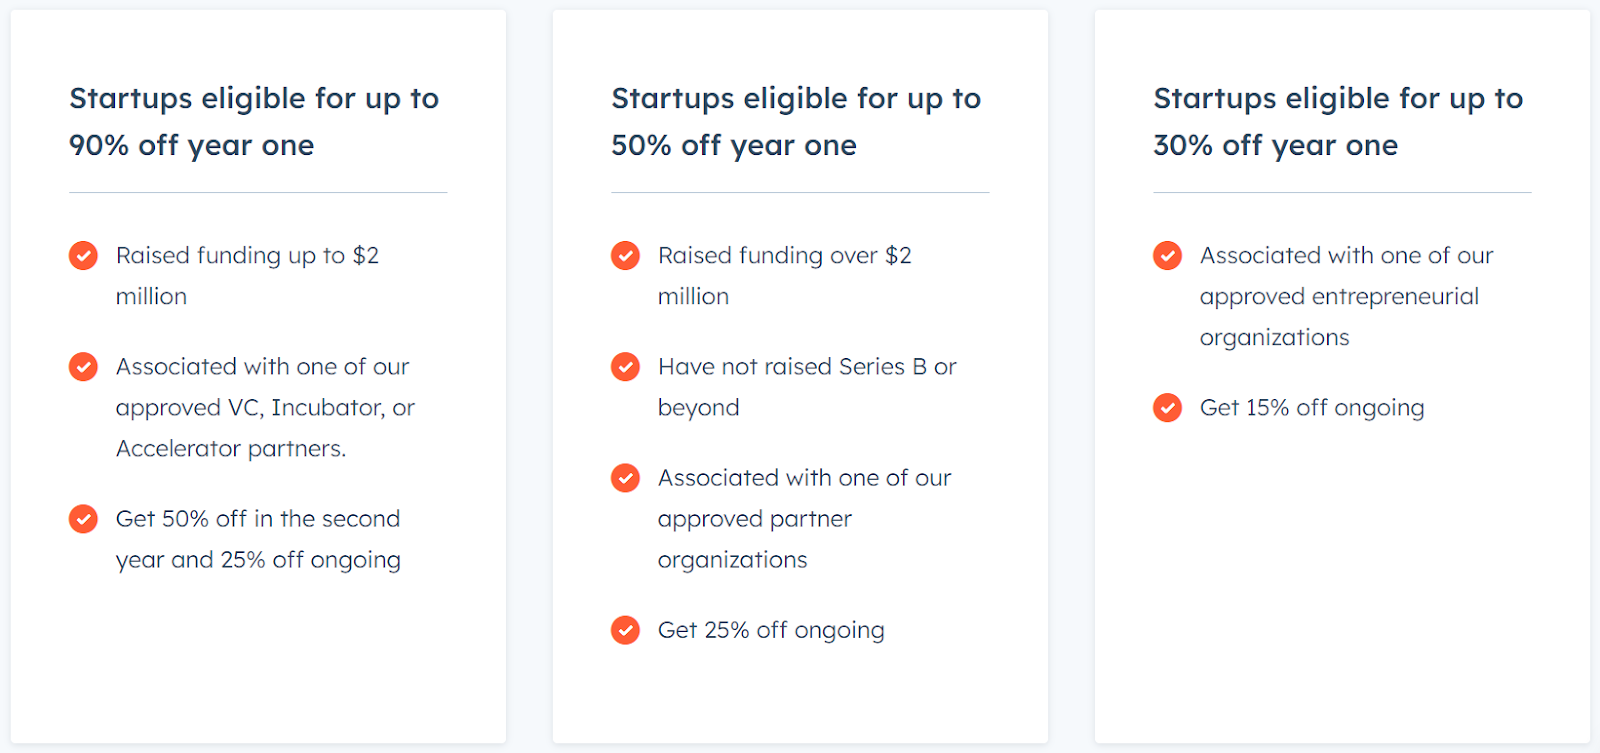The width and height of the screenshot is (1600, 753).
Task: Click the "Raised funding over $2 million" text
Action: pyautogui.click(x=784, y=275)
